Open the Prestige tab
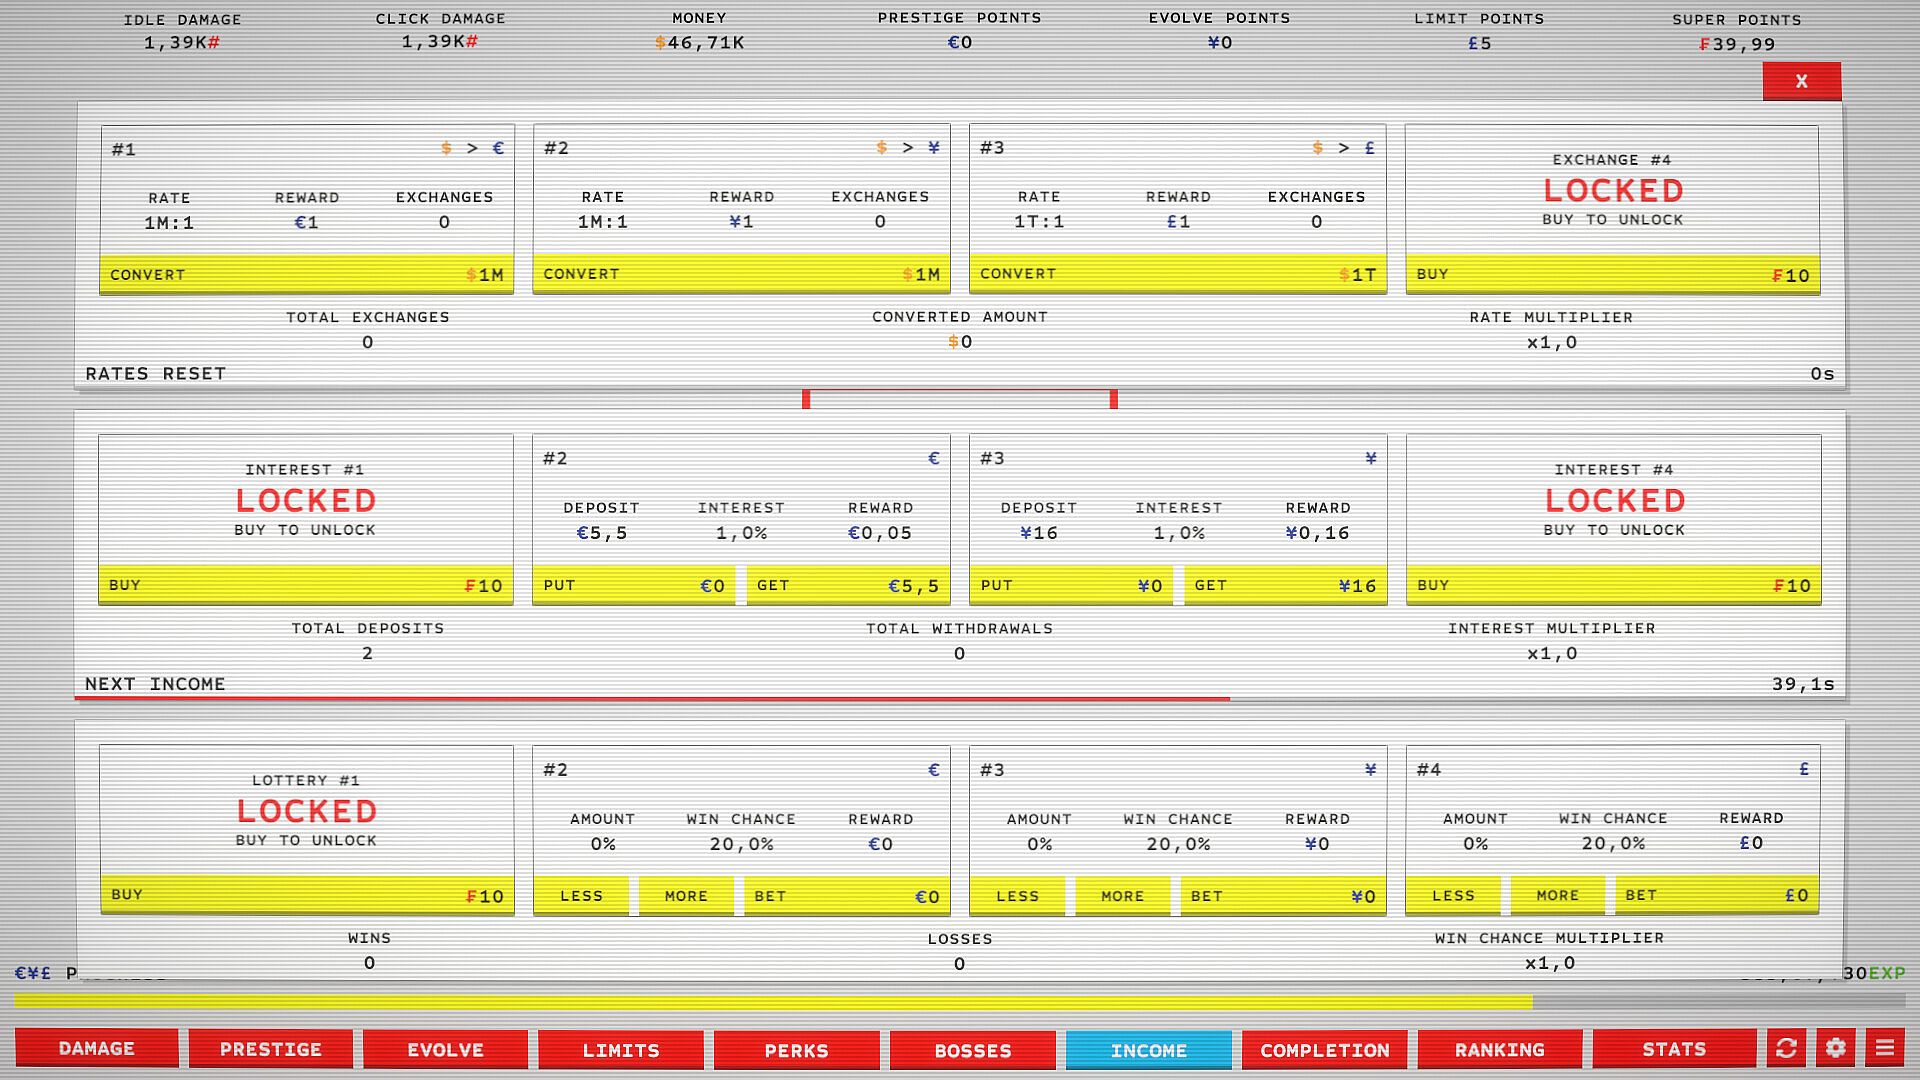Screen dimensions: 1920x1080 click(271, 1049)
